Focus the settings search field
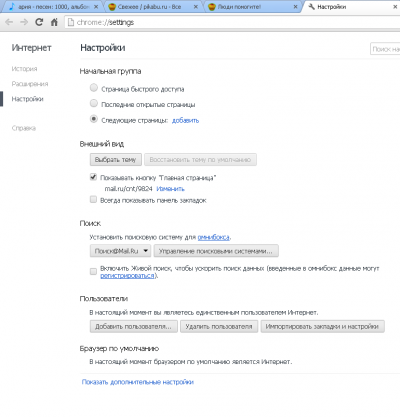This screenshot has height=417, width=400. point(385,49)
